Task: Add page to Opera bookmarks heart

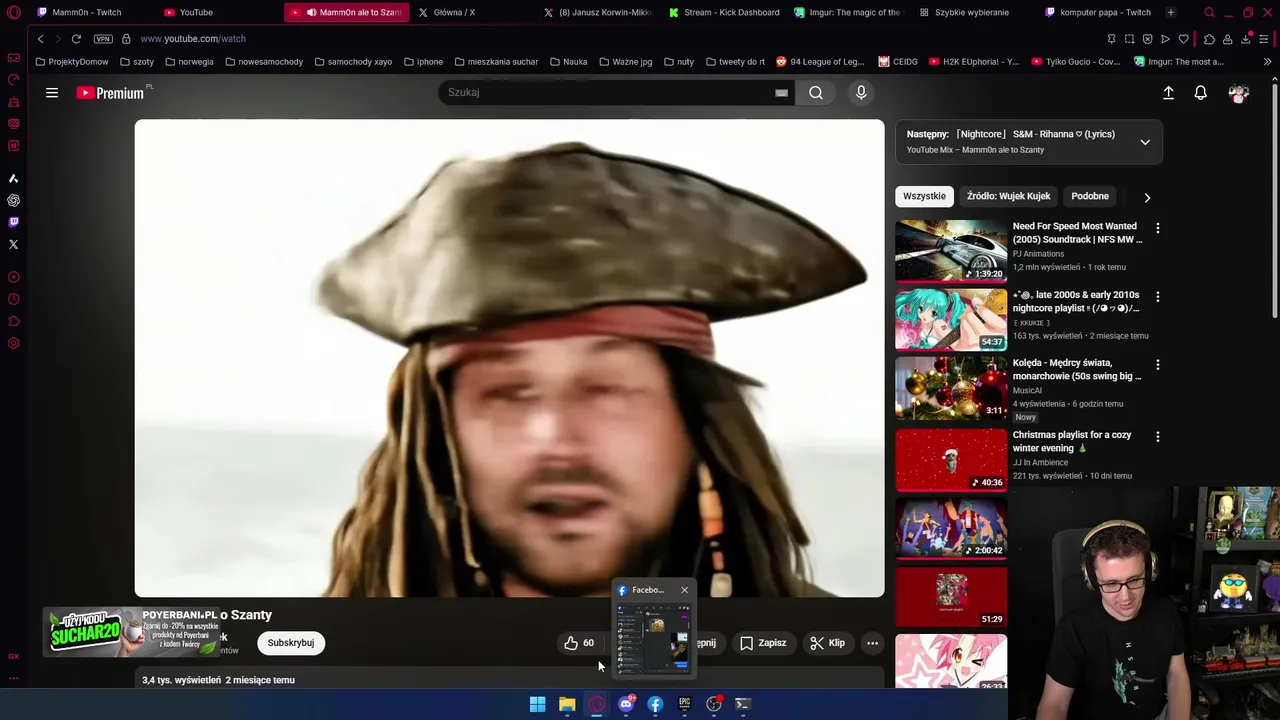Action: coord(1183,39)
